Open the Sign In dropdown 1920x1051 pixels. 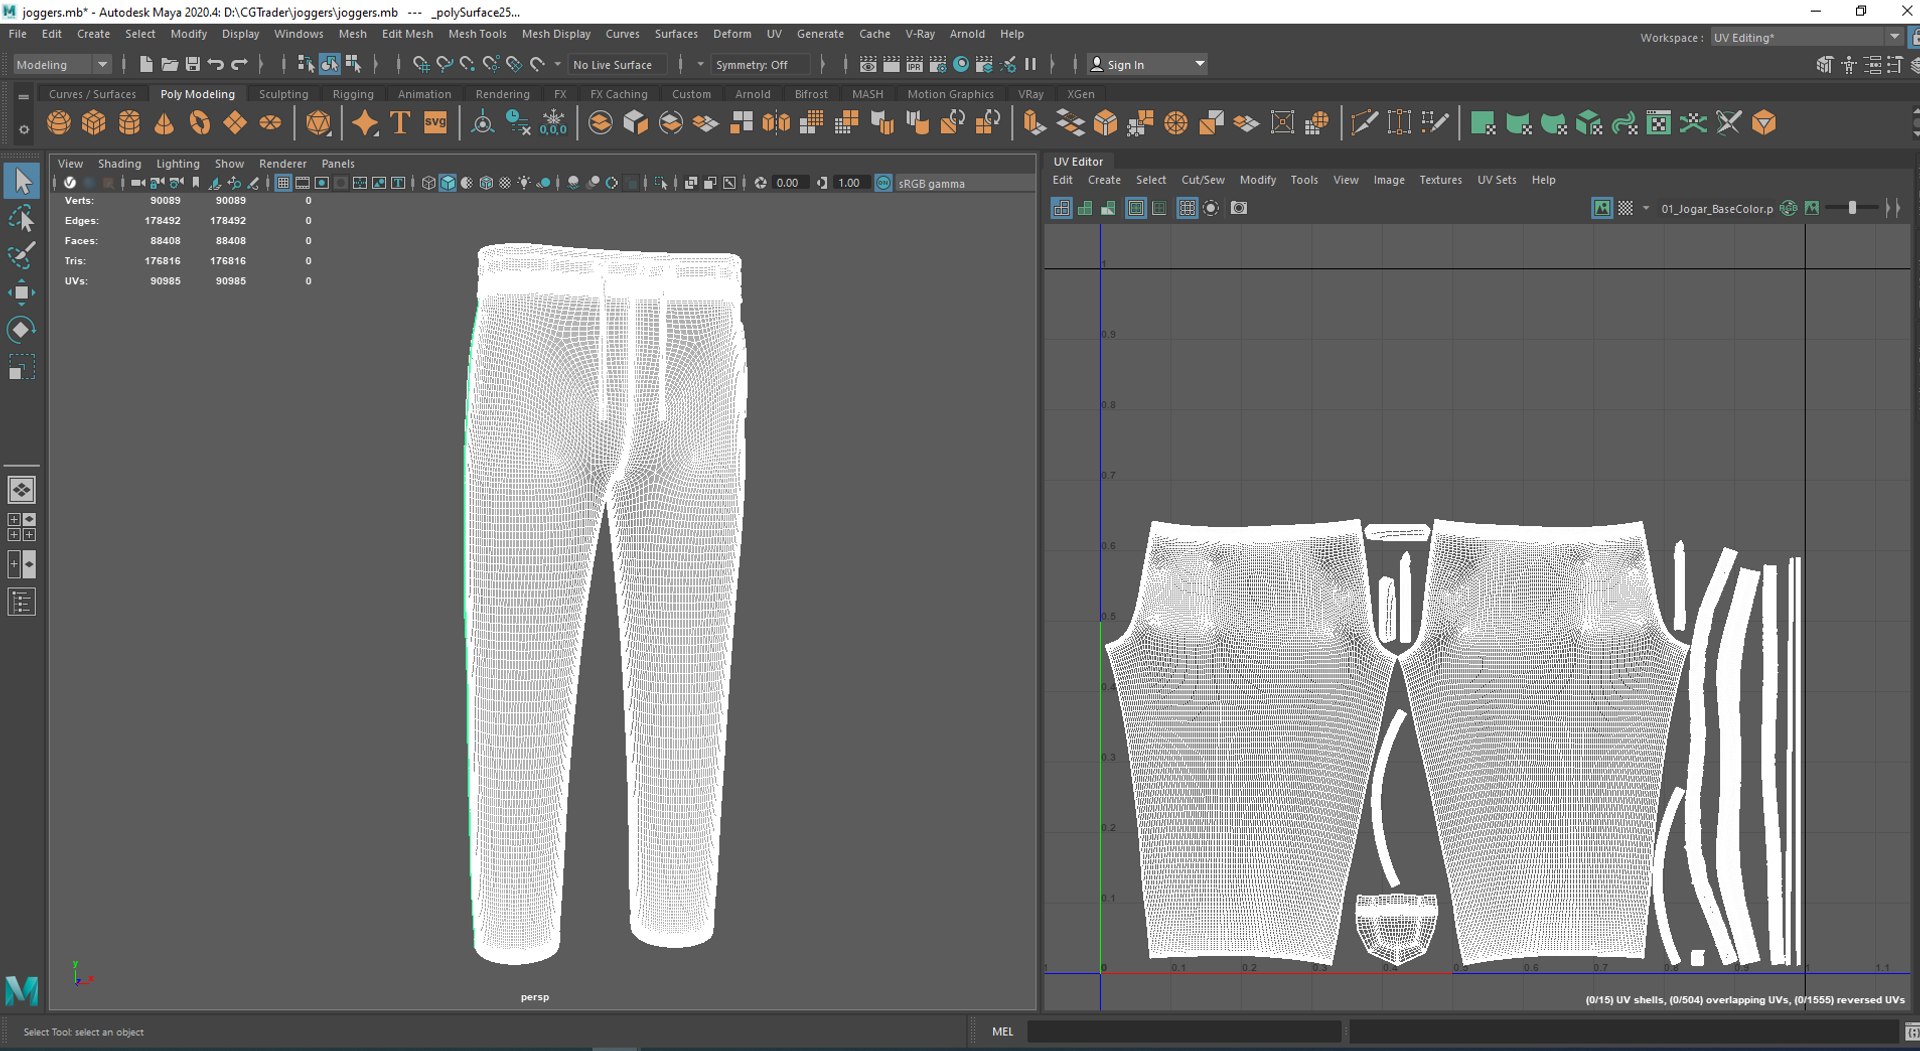[1148, 64]
